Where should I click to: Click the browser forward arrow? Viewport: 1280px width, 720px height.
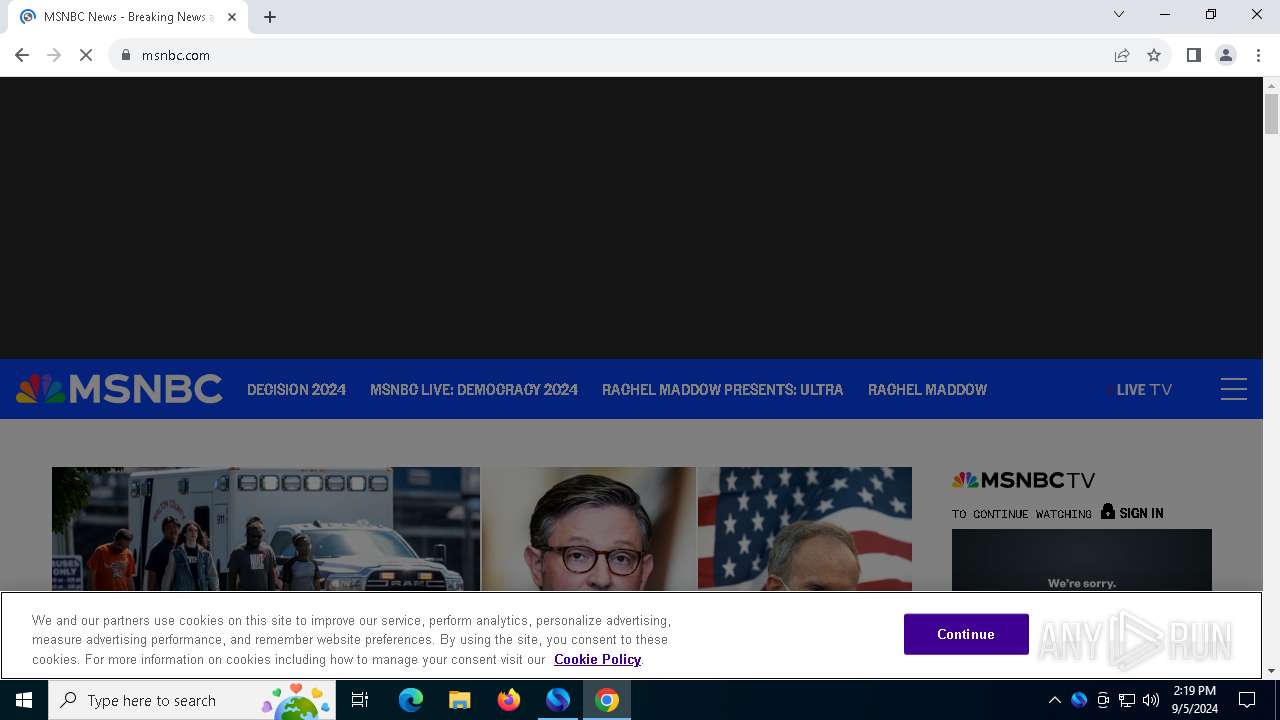coord(54,55)
